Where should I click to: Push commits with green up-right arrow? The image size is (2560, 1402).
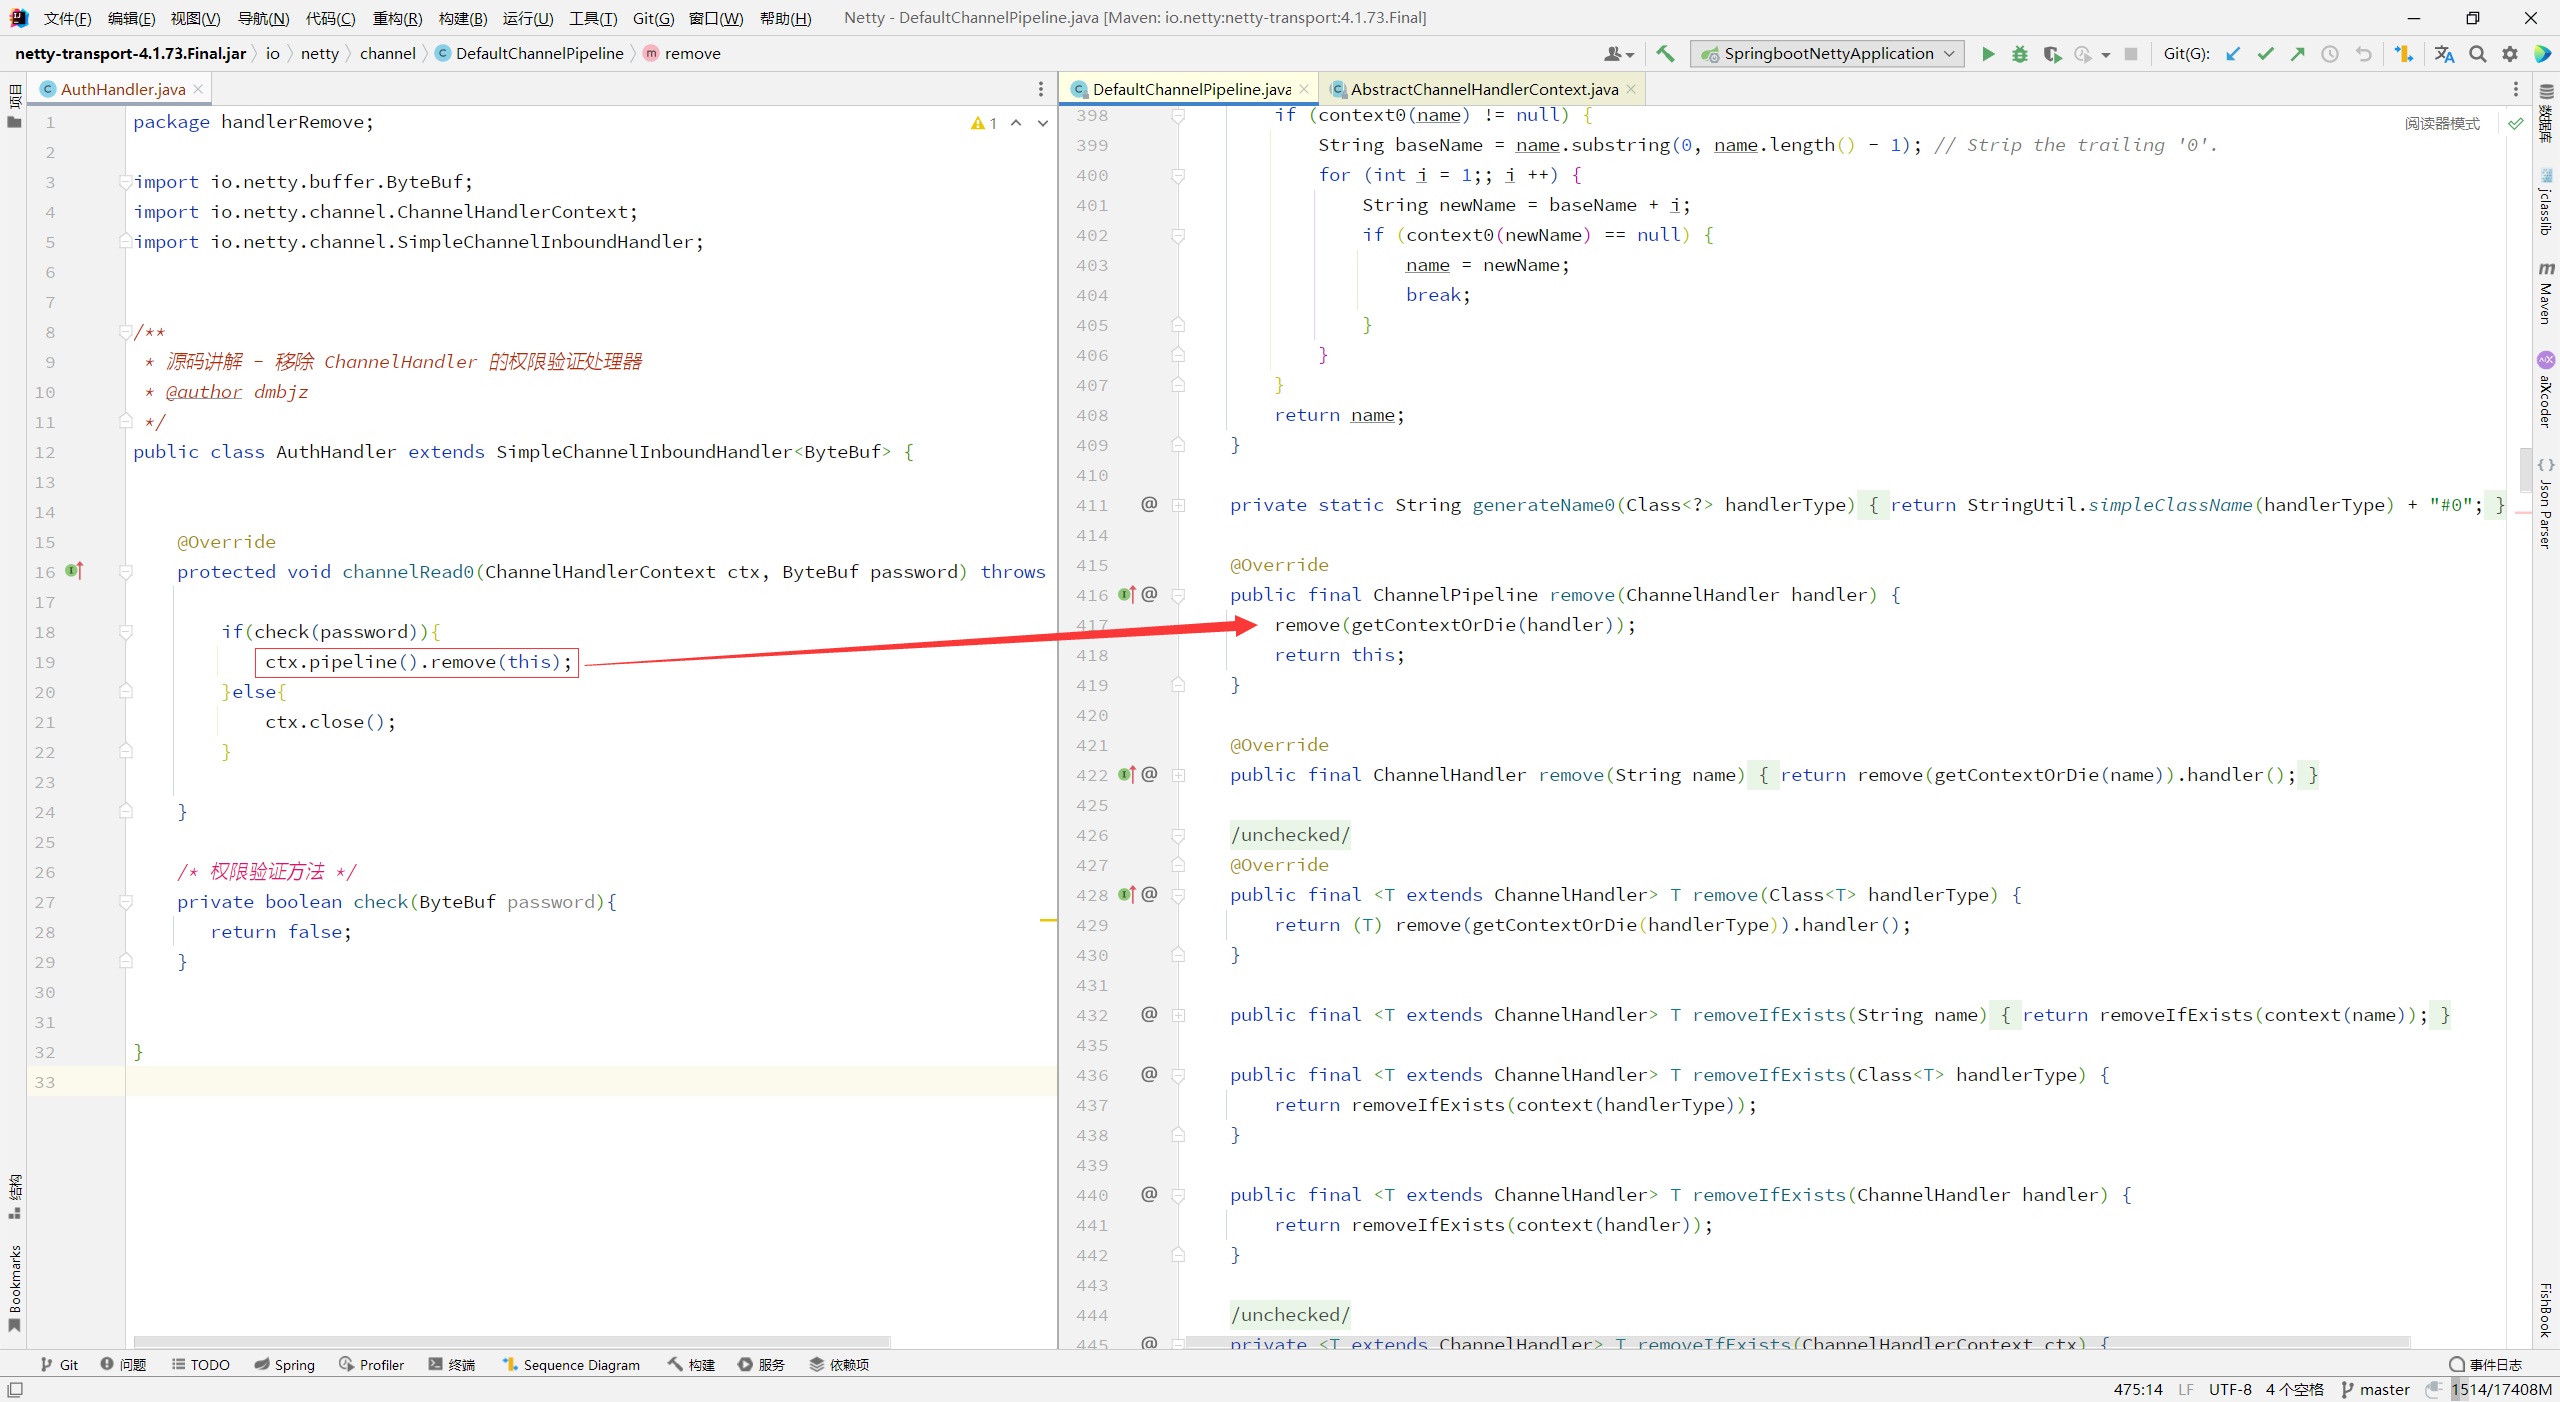tap(2297, 54)
